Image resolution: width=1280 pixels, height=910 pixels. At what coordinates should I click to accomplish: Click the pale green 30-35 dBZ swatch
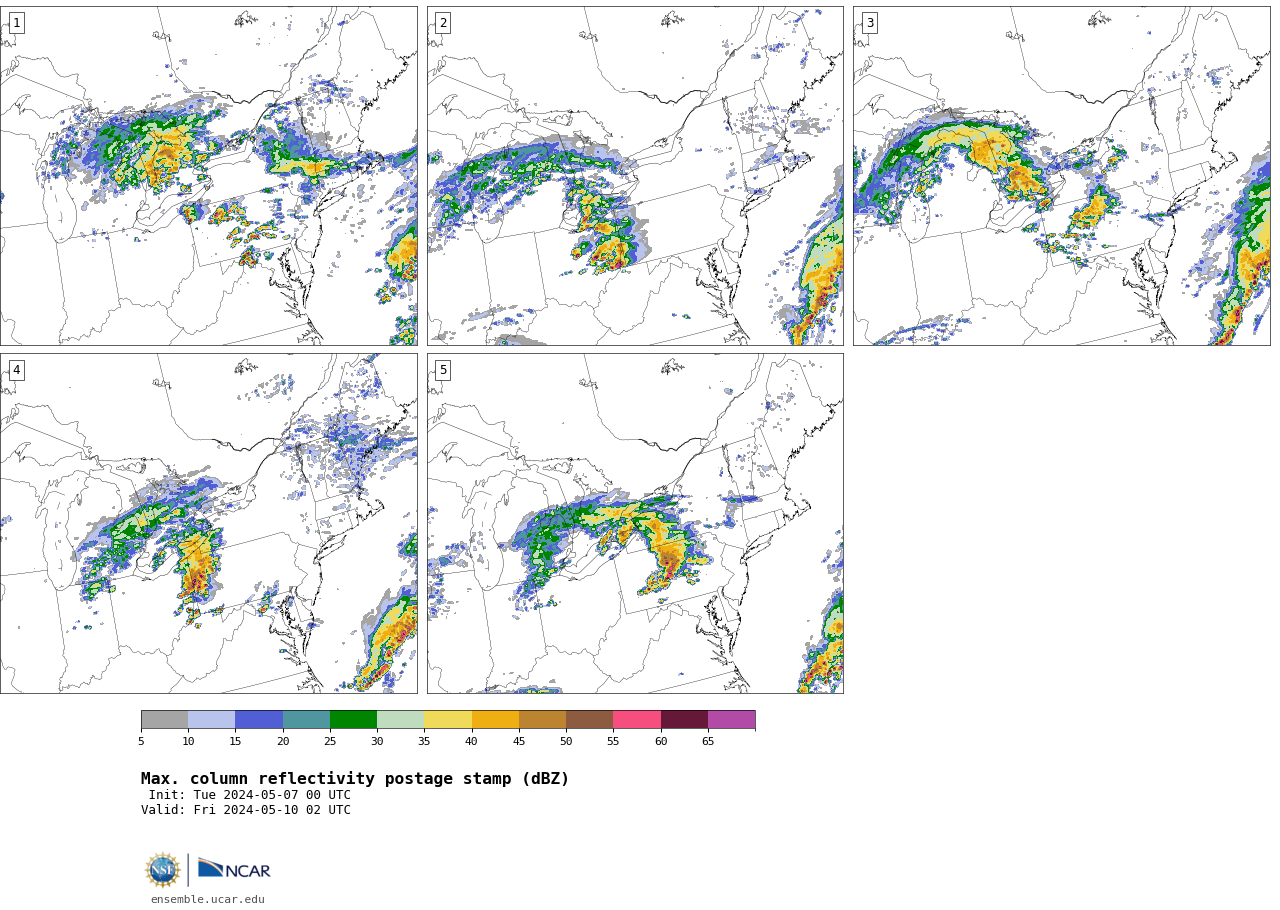(x=400, y=720)
